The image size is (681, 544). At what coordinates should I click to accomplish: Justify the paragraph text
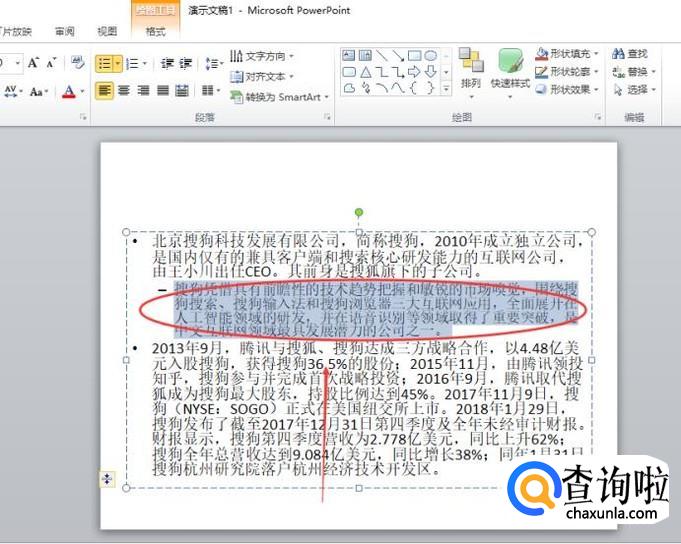[163, 90]
